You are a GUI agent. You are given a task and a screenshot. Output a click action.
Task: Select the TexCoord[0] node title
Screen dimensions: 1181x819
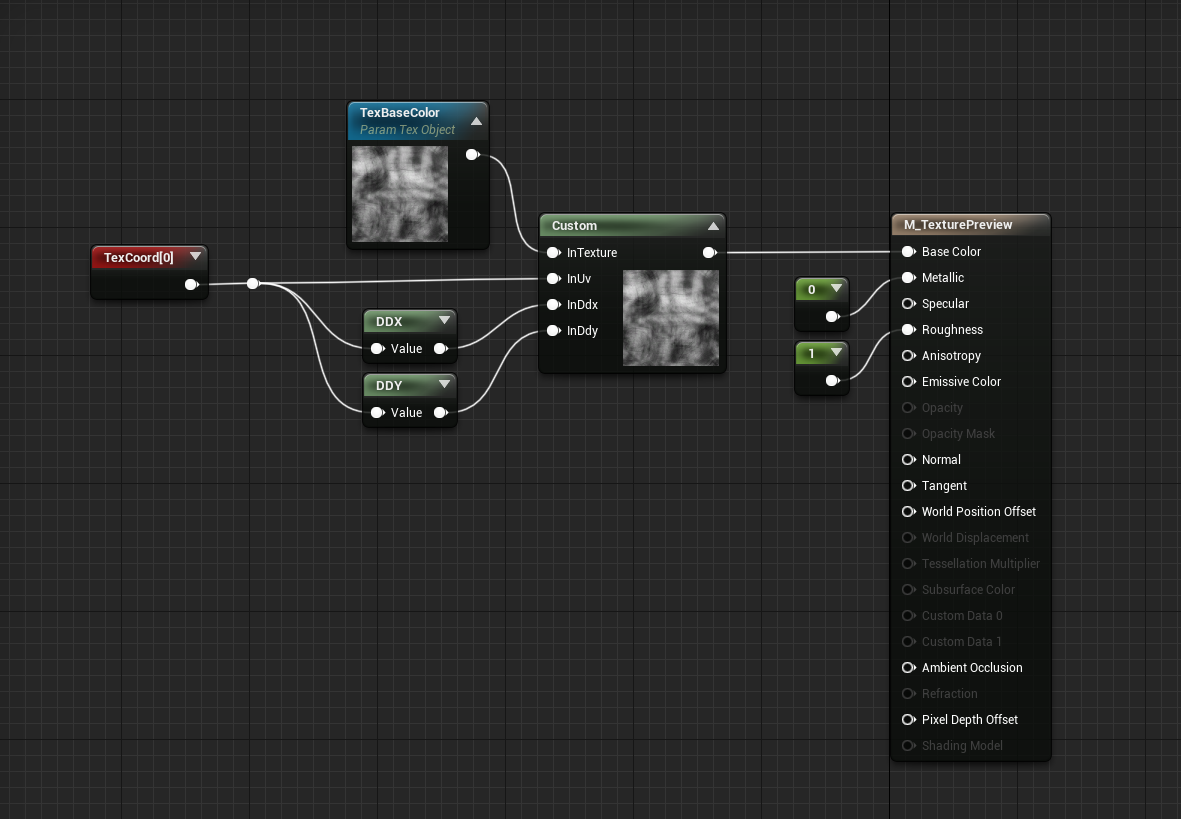pyautogui.click(x=139, y=257)
